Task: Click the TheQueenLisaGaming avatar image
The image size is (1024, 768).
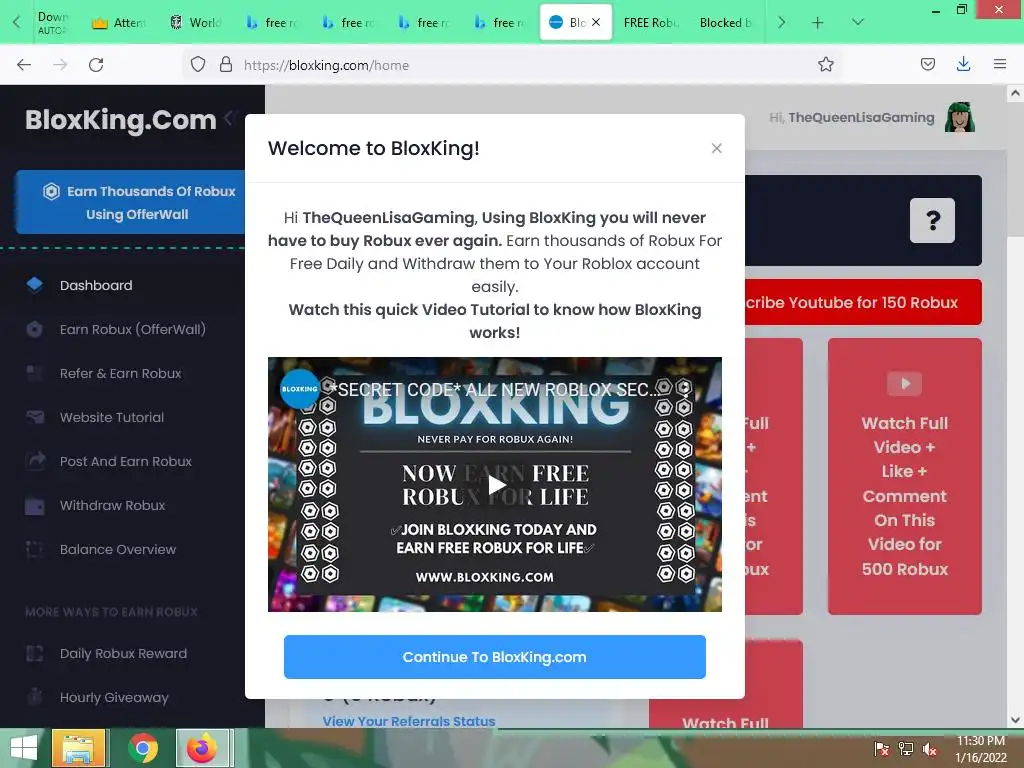Action: point(959,118)
